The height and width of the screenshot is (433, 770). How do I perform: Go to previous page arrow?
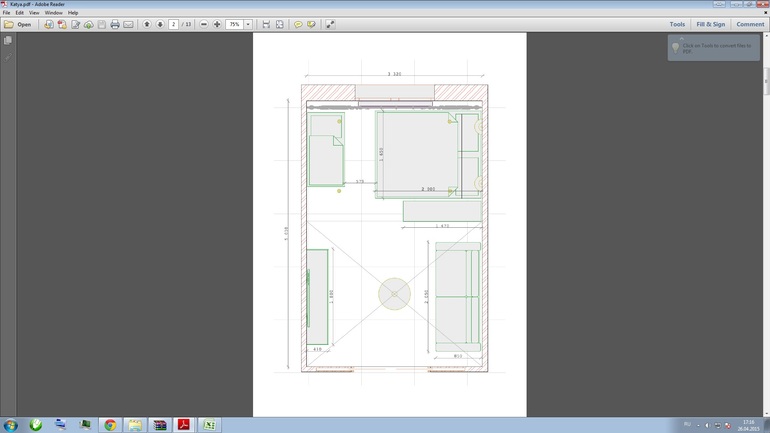(147, 24)
